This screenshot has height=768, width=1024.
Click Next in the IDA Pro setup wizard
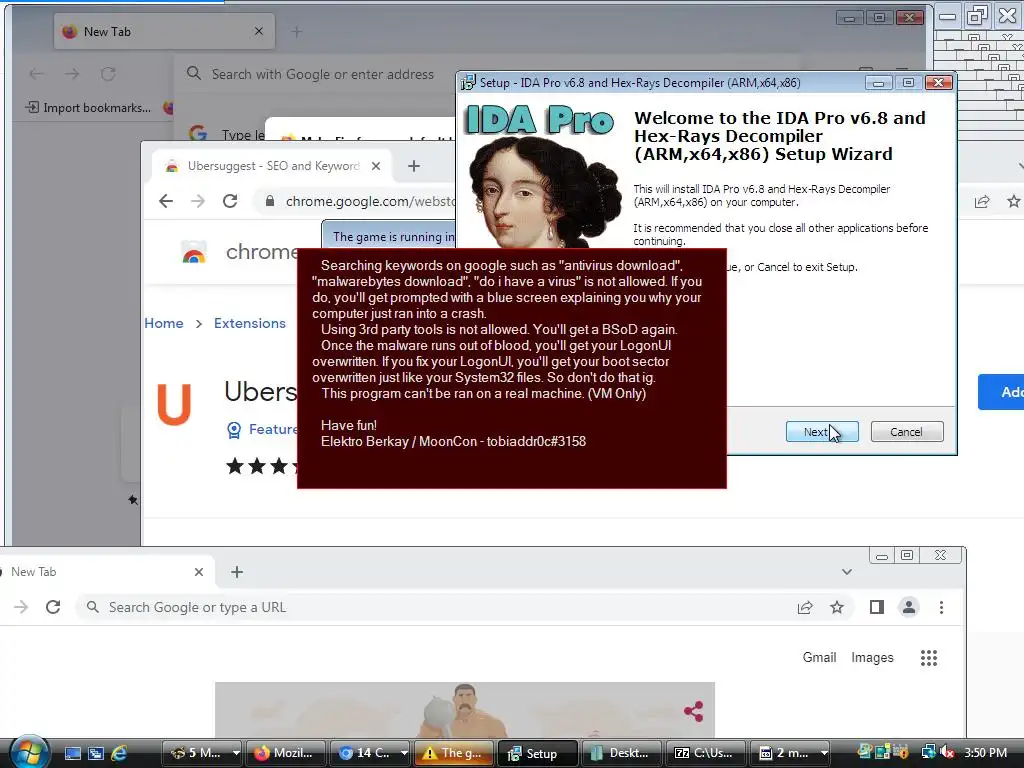[x=822, y=432]
